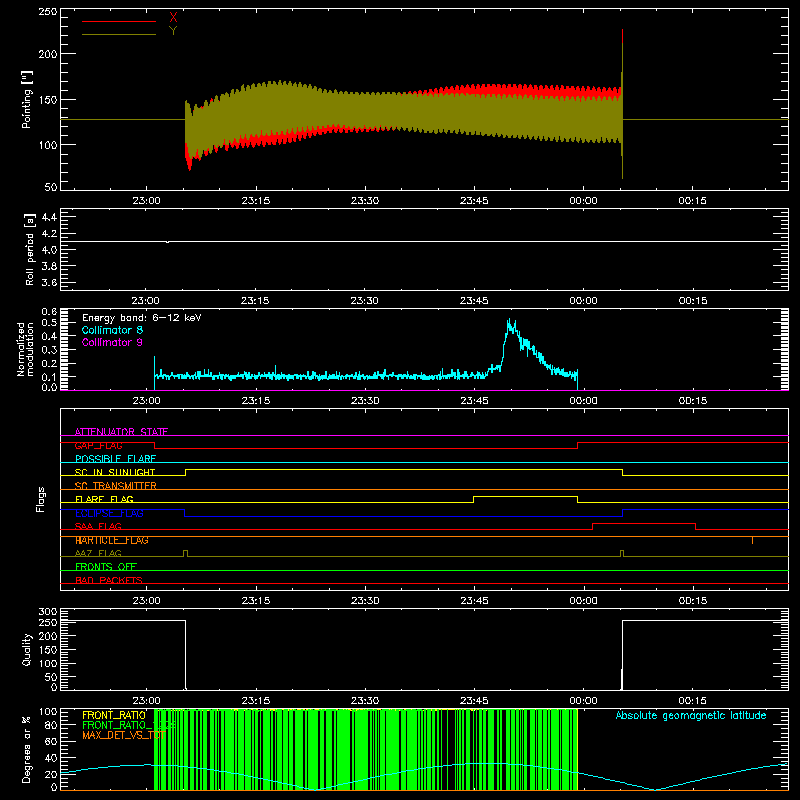
Task: Click the 3.6 tick on Roll period axis
Action: pyautogui.click(x=49, y=282)
